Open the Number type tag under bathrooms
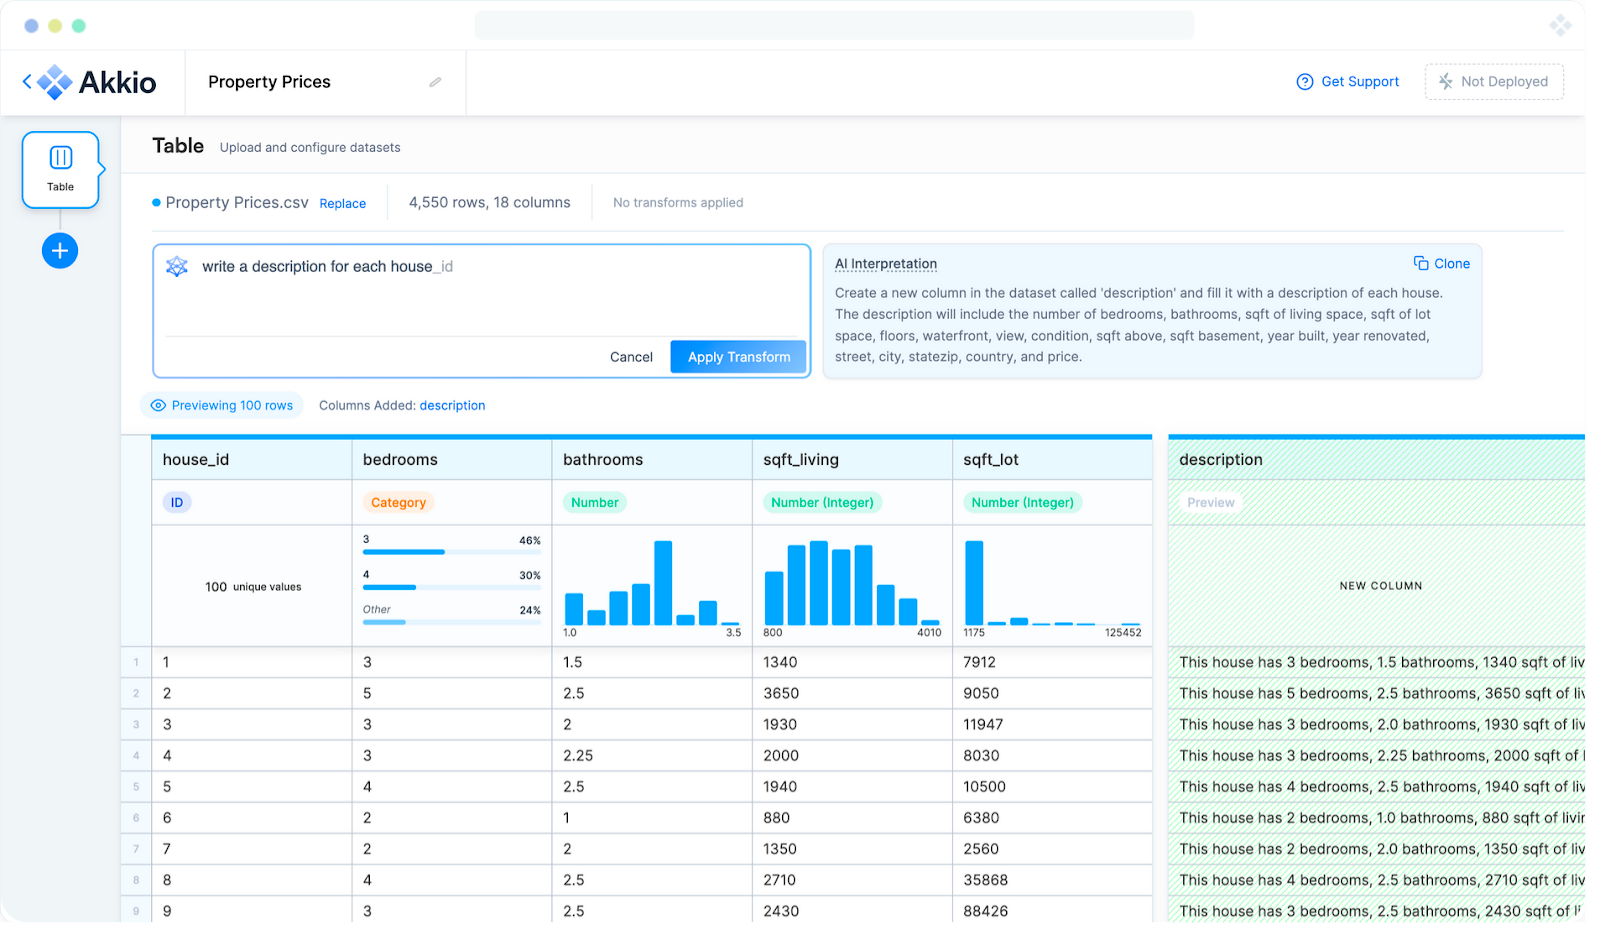 coord(595,502)
